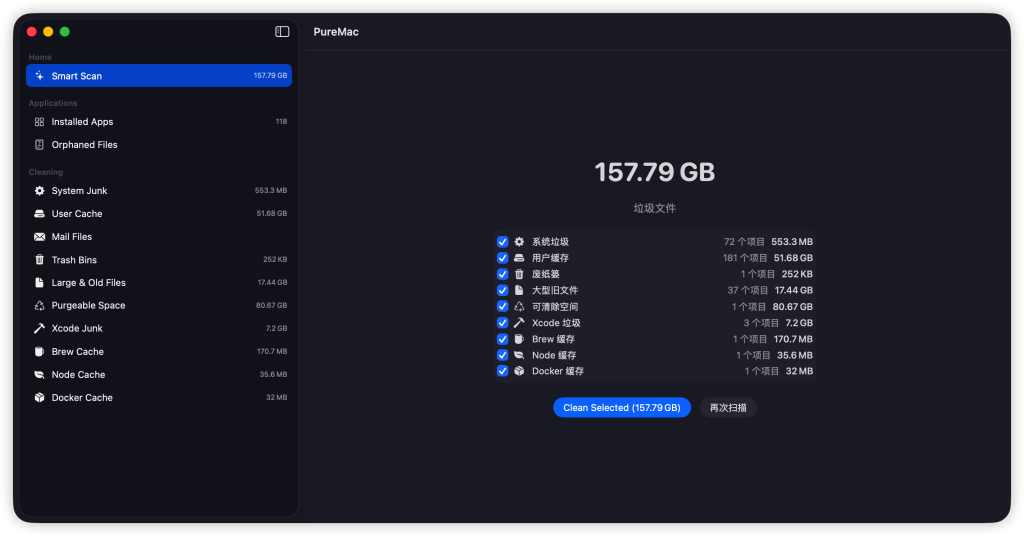
Task: Open Large & Old Files section
Action: pyautogui.click(x=88, y=283)
